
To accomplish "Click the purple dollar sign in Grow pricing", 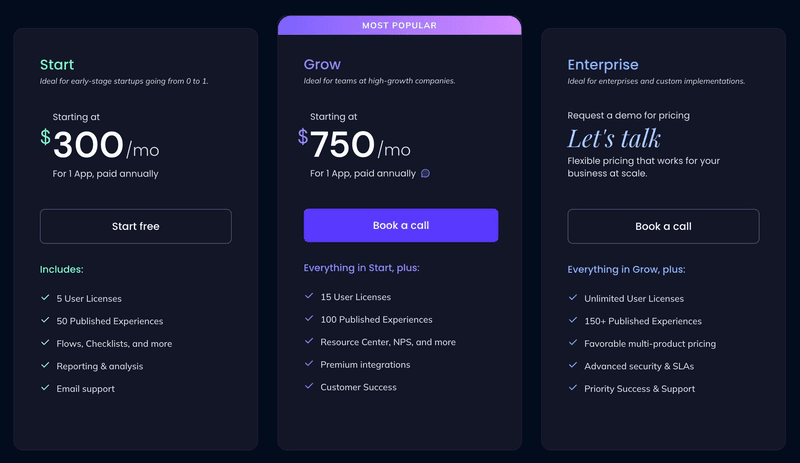I will click(303, 136).
